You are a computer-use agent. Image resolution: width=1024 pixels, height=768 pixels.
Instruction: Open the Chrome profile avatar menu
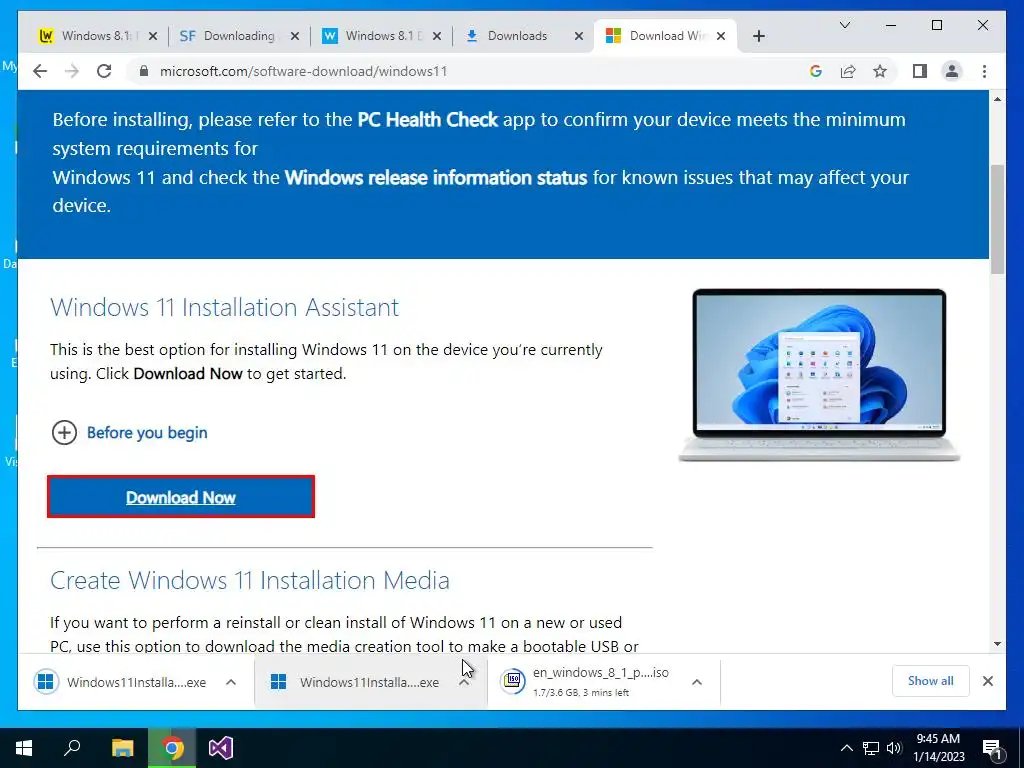pos(952,71)
